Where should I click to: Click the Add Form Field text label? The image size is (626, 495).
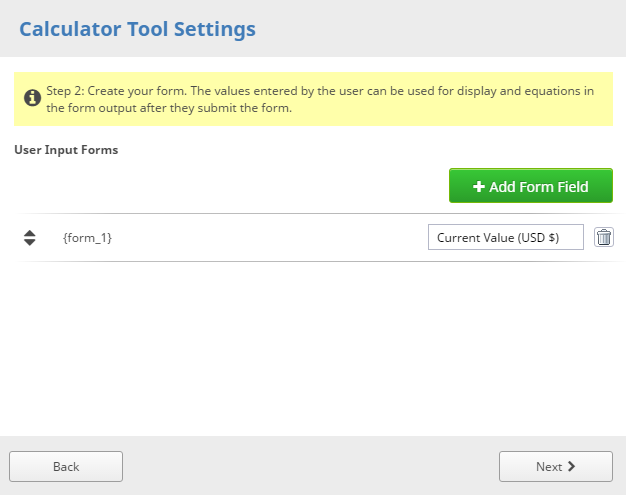pos(538,186)
